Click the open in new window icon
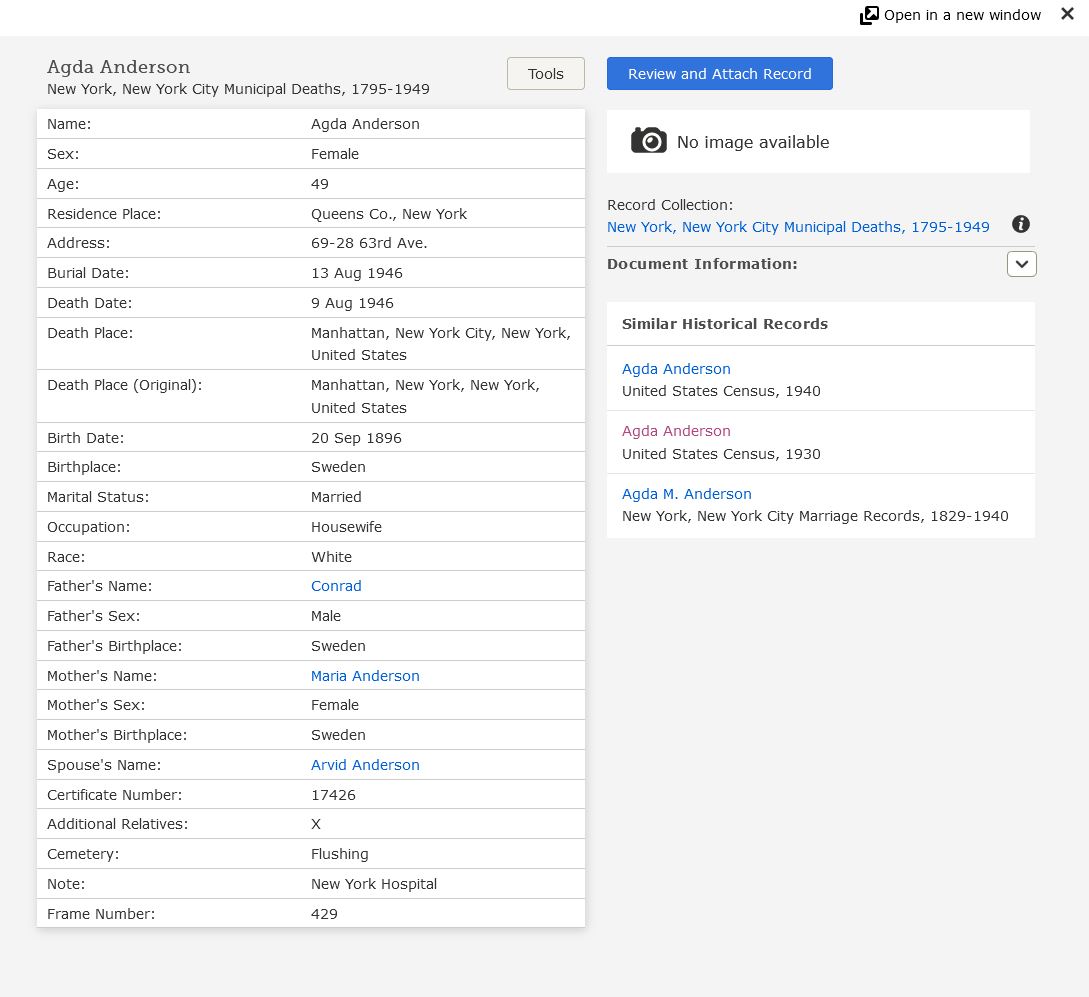 click(x=869, y=15)
